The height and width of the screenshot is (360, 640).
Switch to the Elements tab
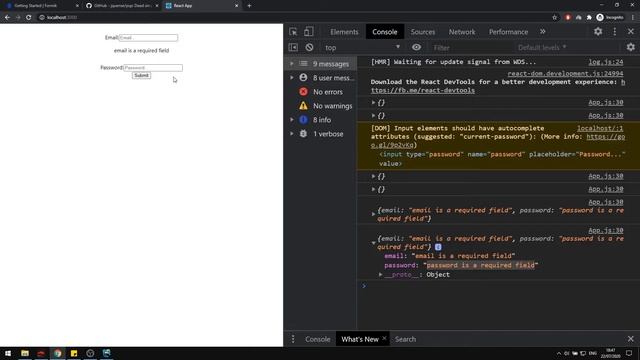tap(344, 32)
